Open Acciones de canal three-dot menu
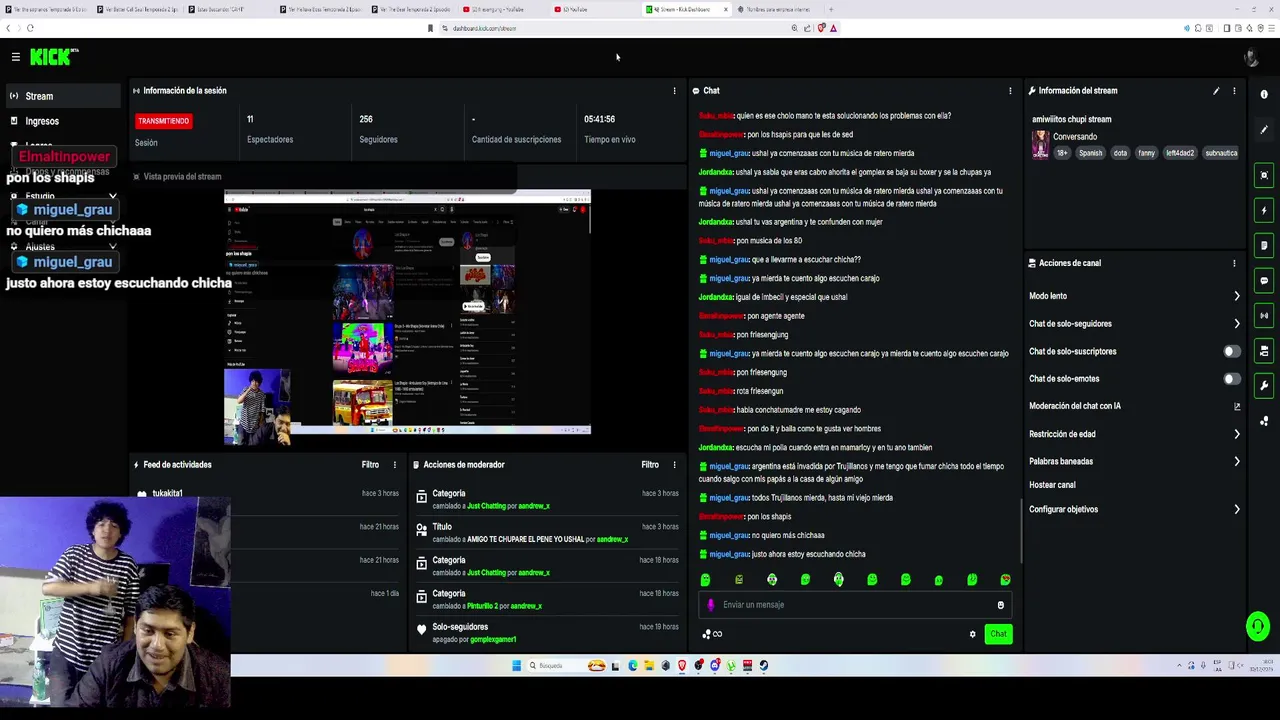Image resolution: width=1280 pixels, height=720 pixels. click(x=1234, y=263)
